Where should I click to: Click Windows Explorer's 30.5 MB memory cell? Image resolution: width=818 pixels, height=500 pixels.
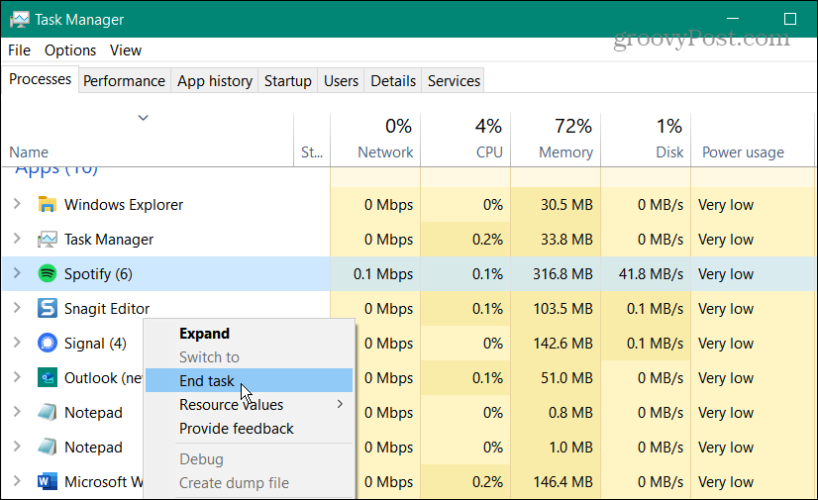click(556, 204)
